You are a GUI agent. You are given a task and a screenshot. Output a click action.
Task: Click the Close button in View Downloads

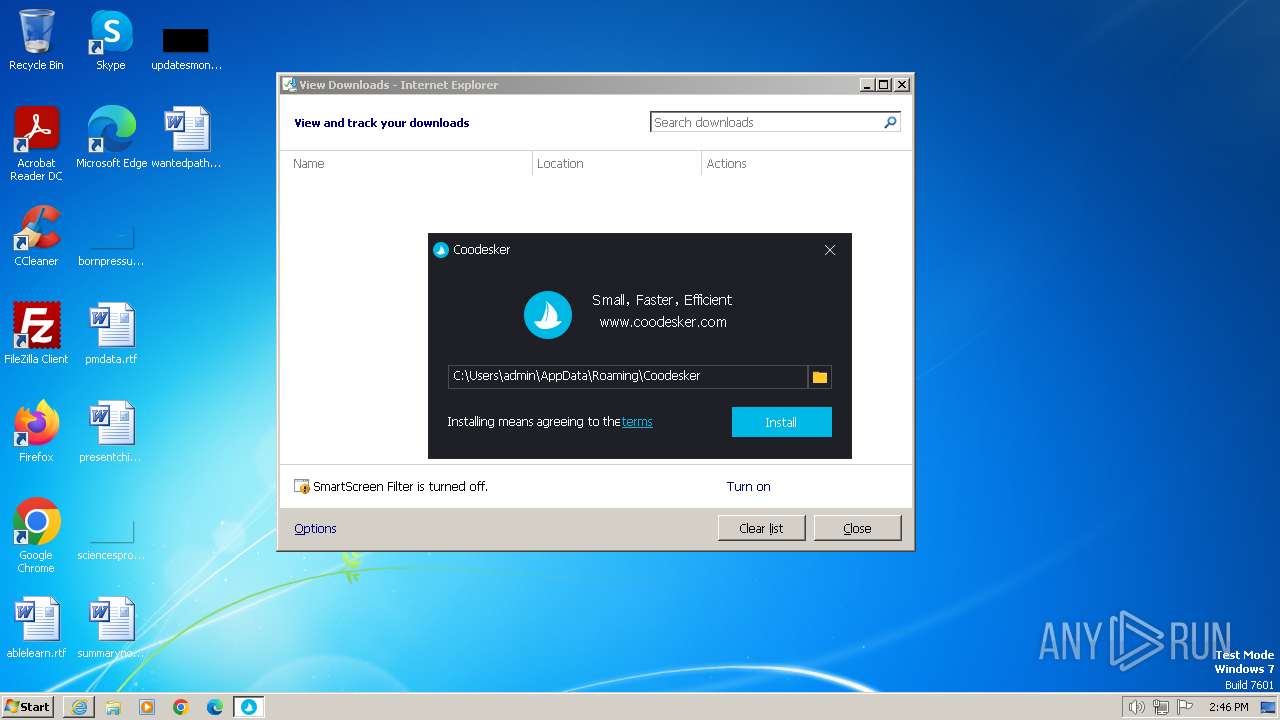tap(857, 528)
